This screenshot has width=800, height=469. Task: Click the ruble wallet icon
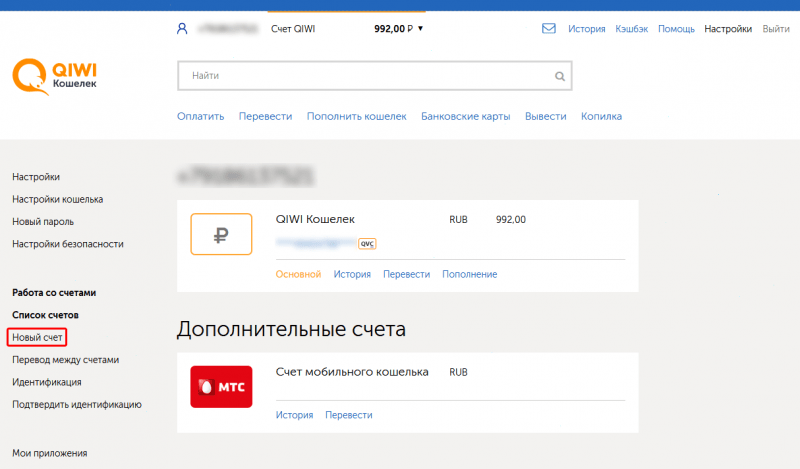click(221, 234)
